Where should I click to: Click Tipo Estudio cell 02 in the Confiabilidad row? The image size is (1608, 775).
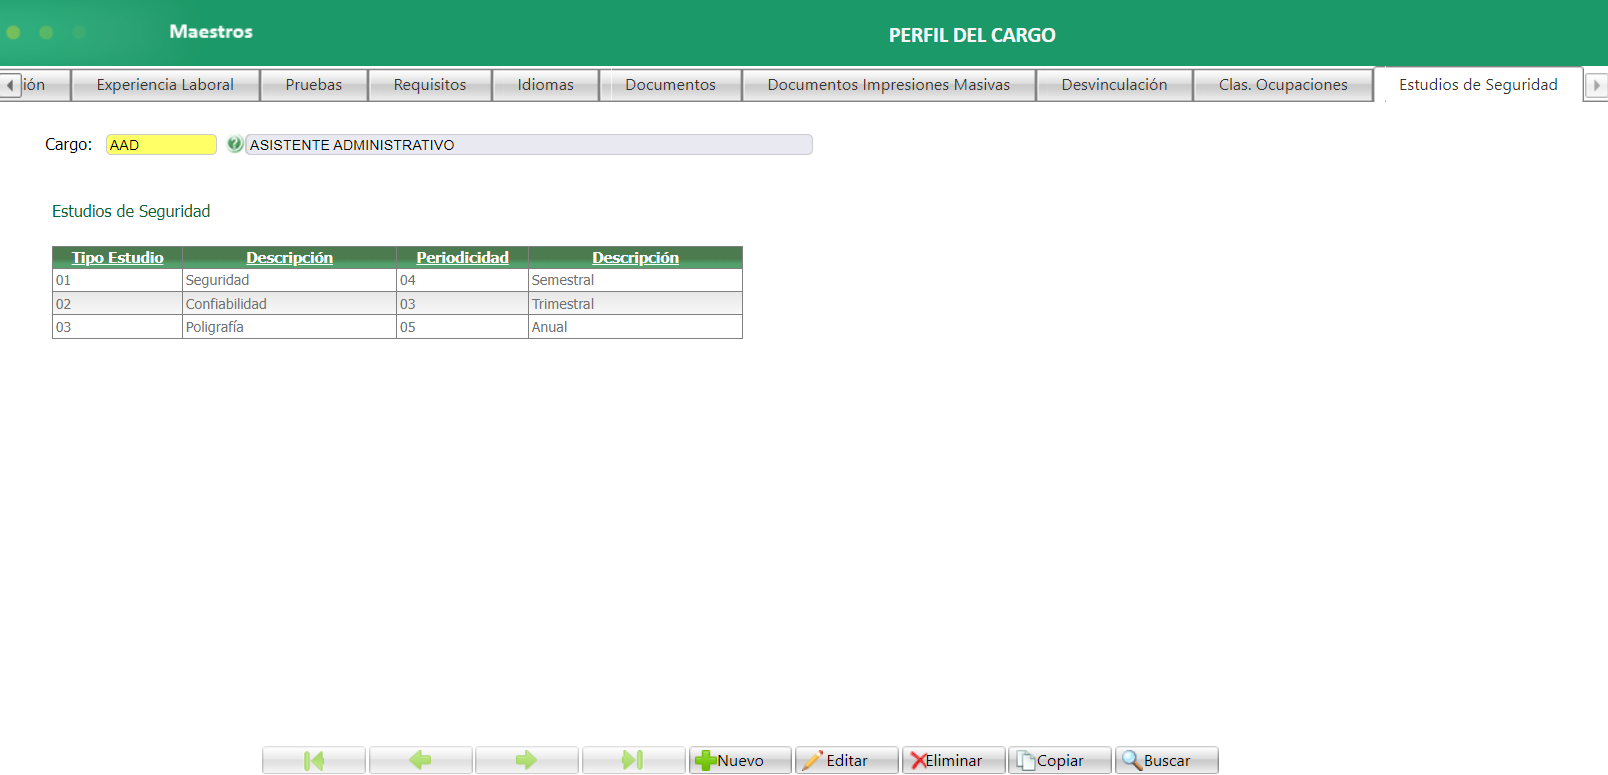(x=117, y=304)
